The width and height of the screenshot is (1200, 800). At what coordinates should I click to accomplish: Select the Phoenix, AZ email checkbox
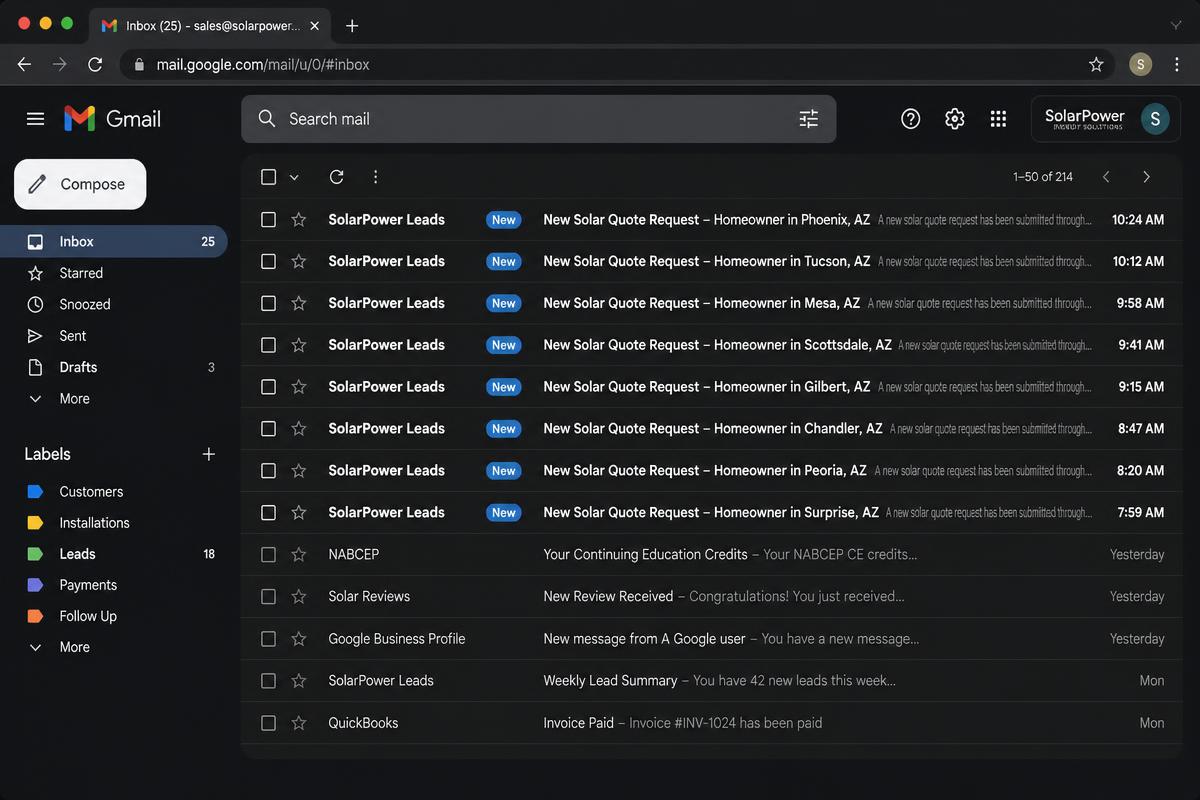pyautogui.click(x=268, y=220)
